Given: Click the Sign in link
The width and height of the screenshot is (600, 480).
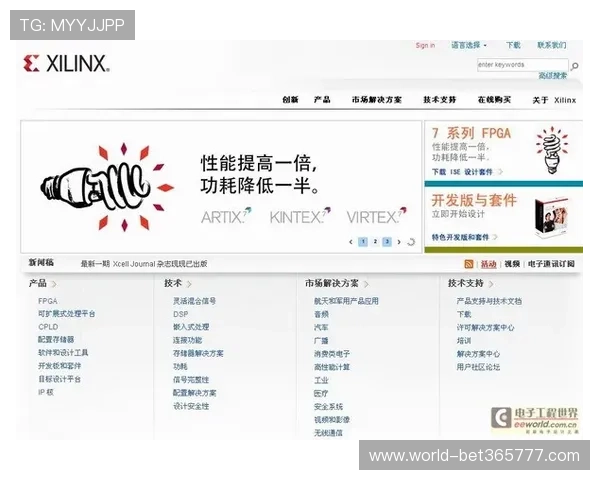Looking at the screenshot, I should pyautogui.click(x=425, y=45).
